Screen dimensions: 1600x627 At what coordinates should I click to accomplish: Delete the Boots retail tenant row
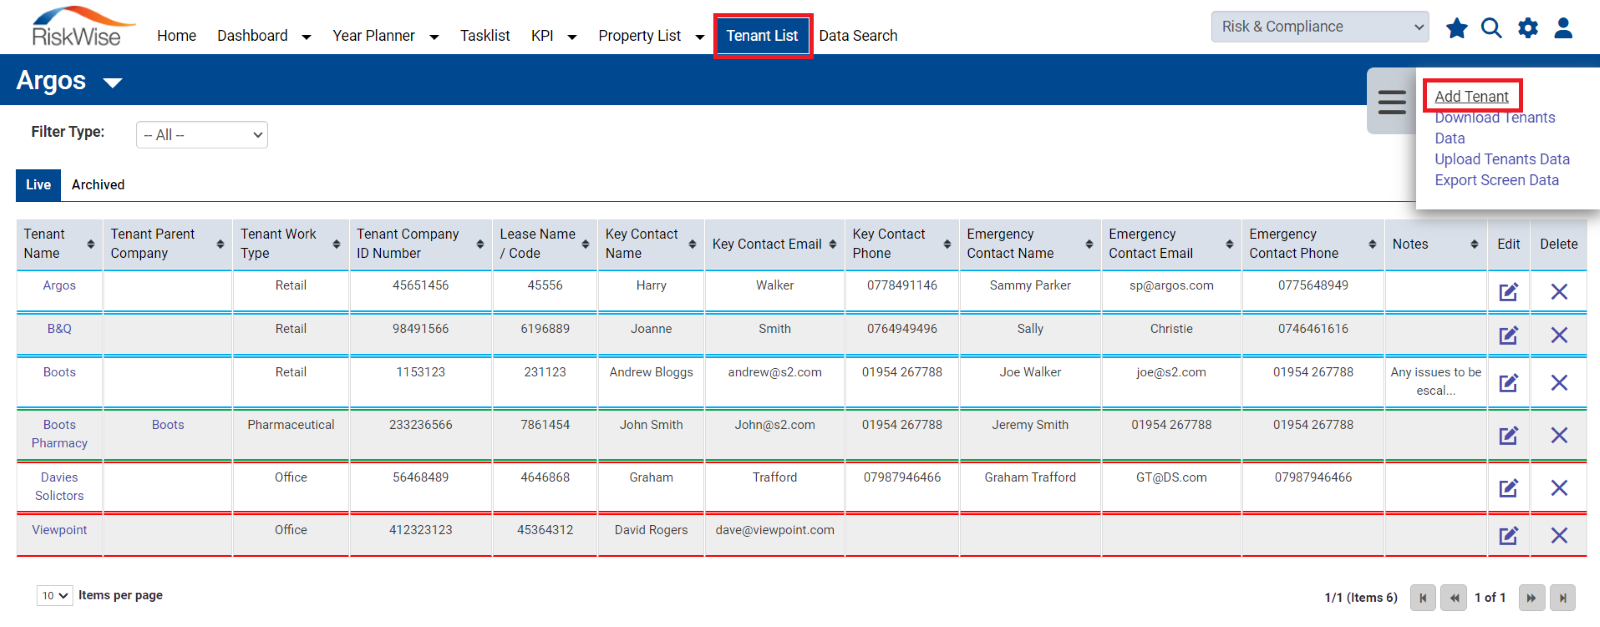click(1559, 383)
